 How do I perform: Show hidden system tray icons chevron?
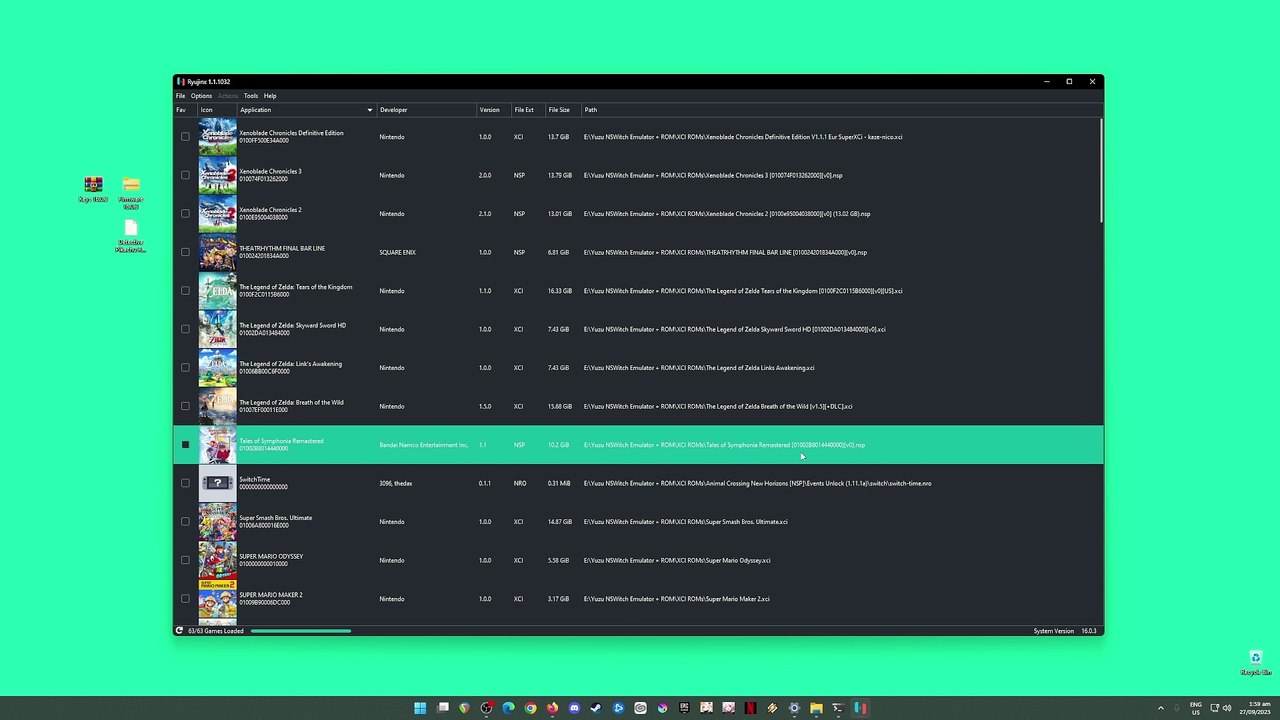coord(1160,708)
